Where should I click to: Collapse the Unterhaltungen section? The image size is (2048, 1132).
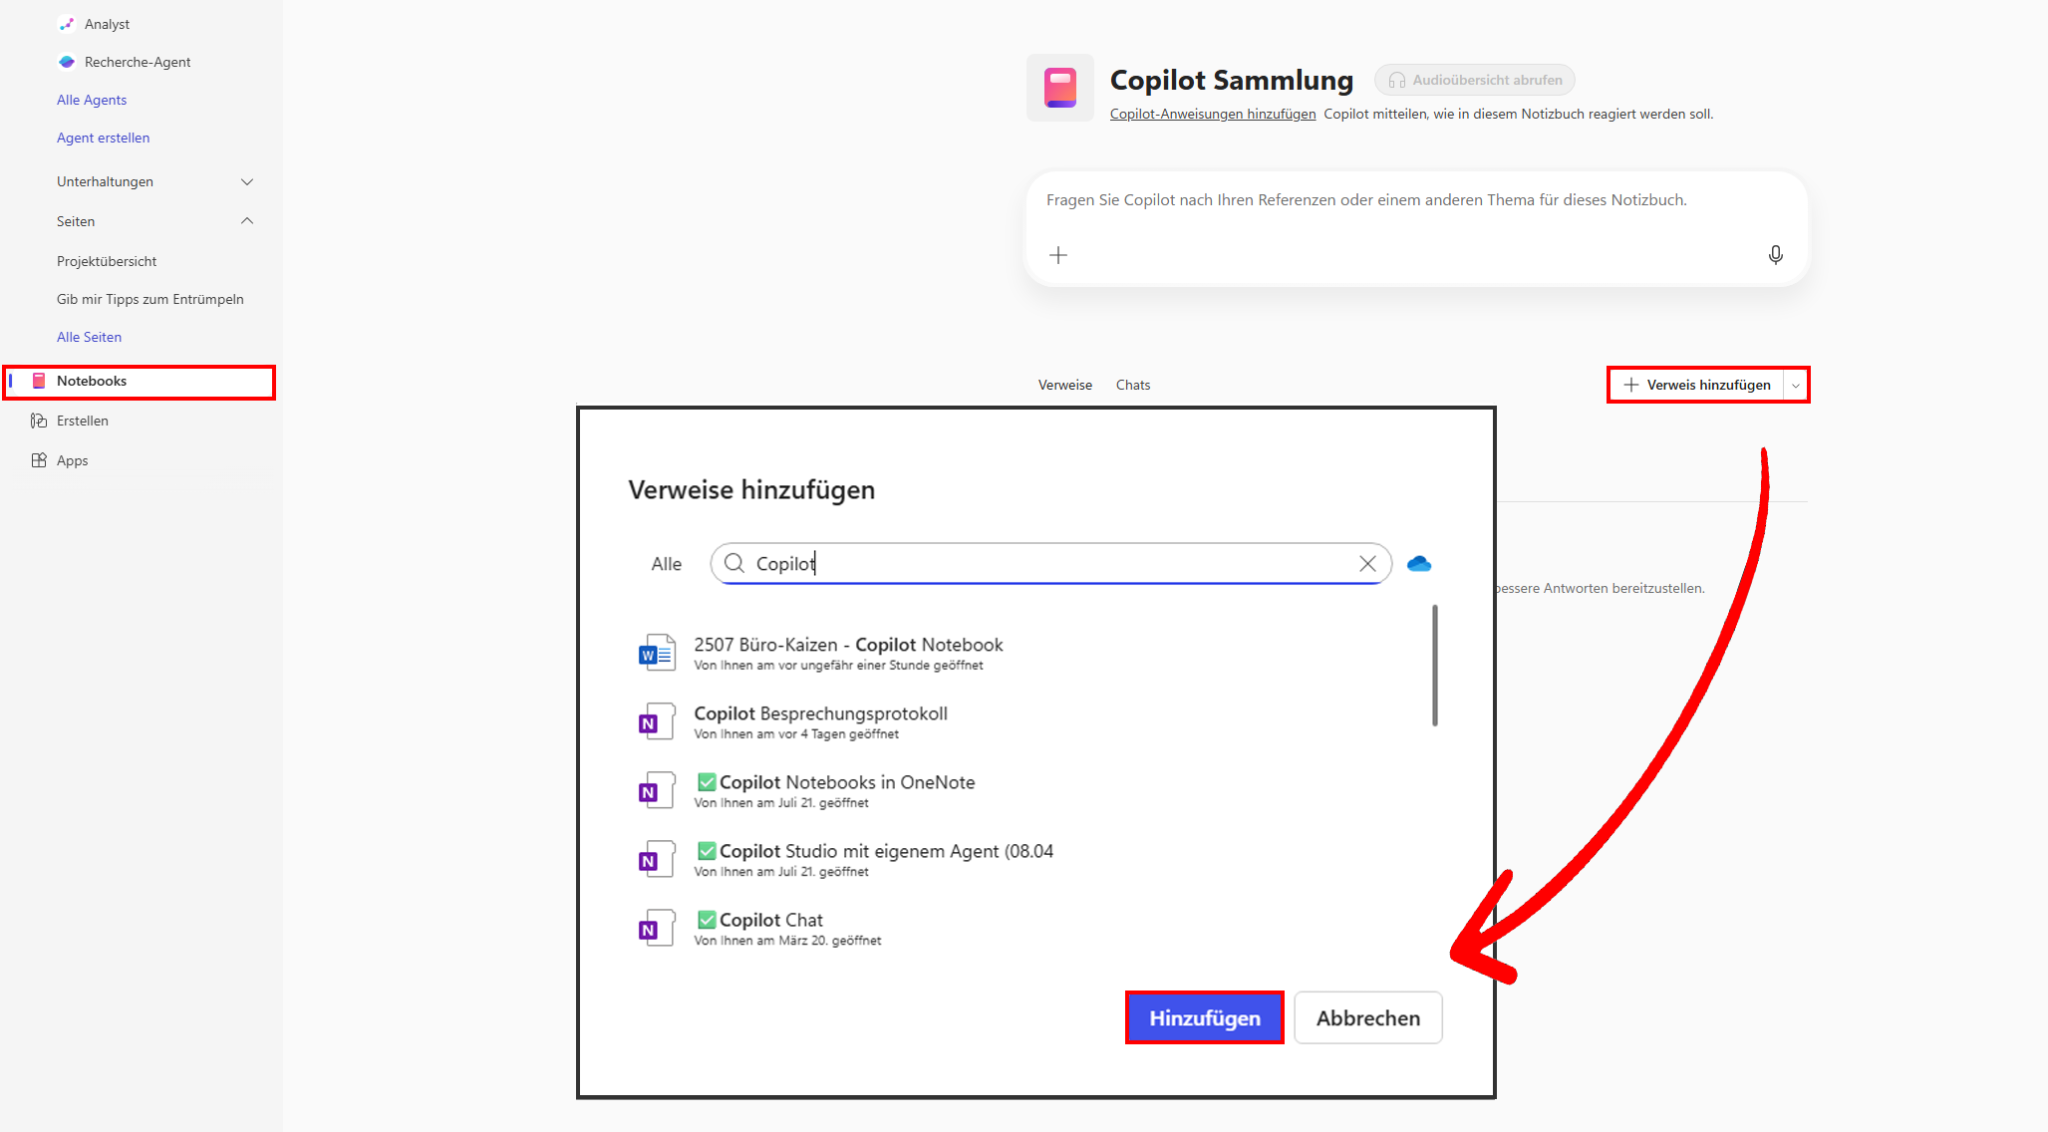coord(247,181)
